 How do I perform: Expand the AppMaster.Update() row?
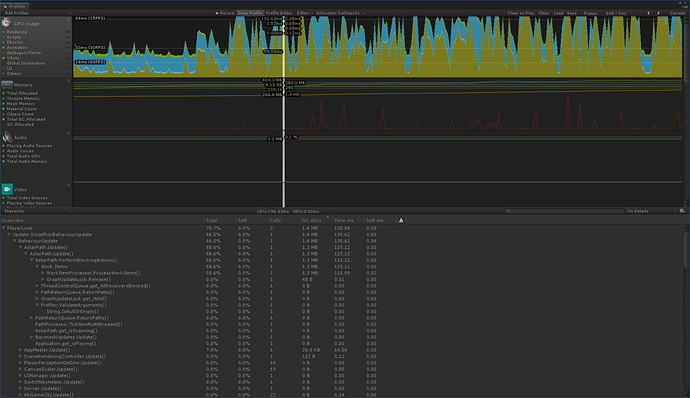pyautogui.click(x=20, y=350)
